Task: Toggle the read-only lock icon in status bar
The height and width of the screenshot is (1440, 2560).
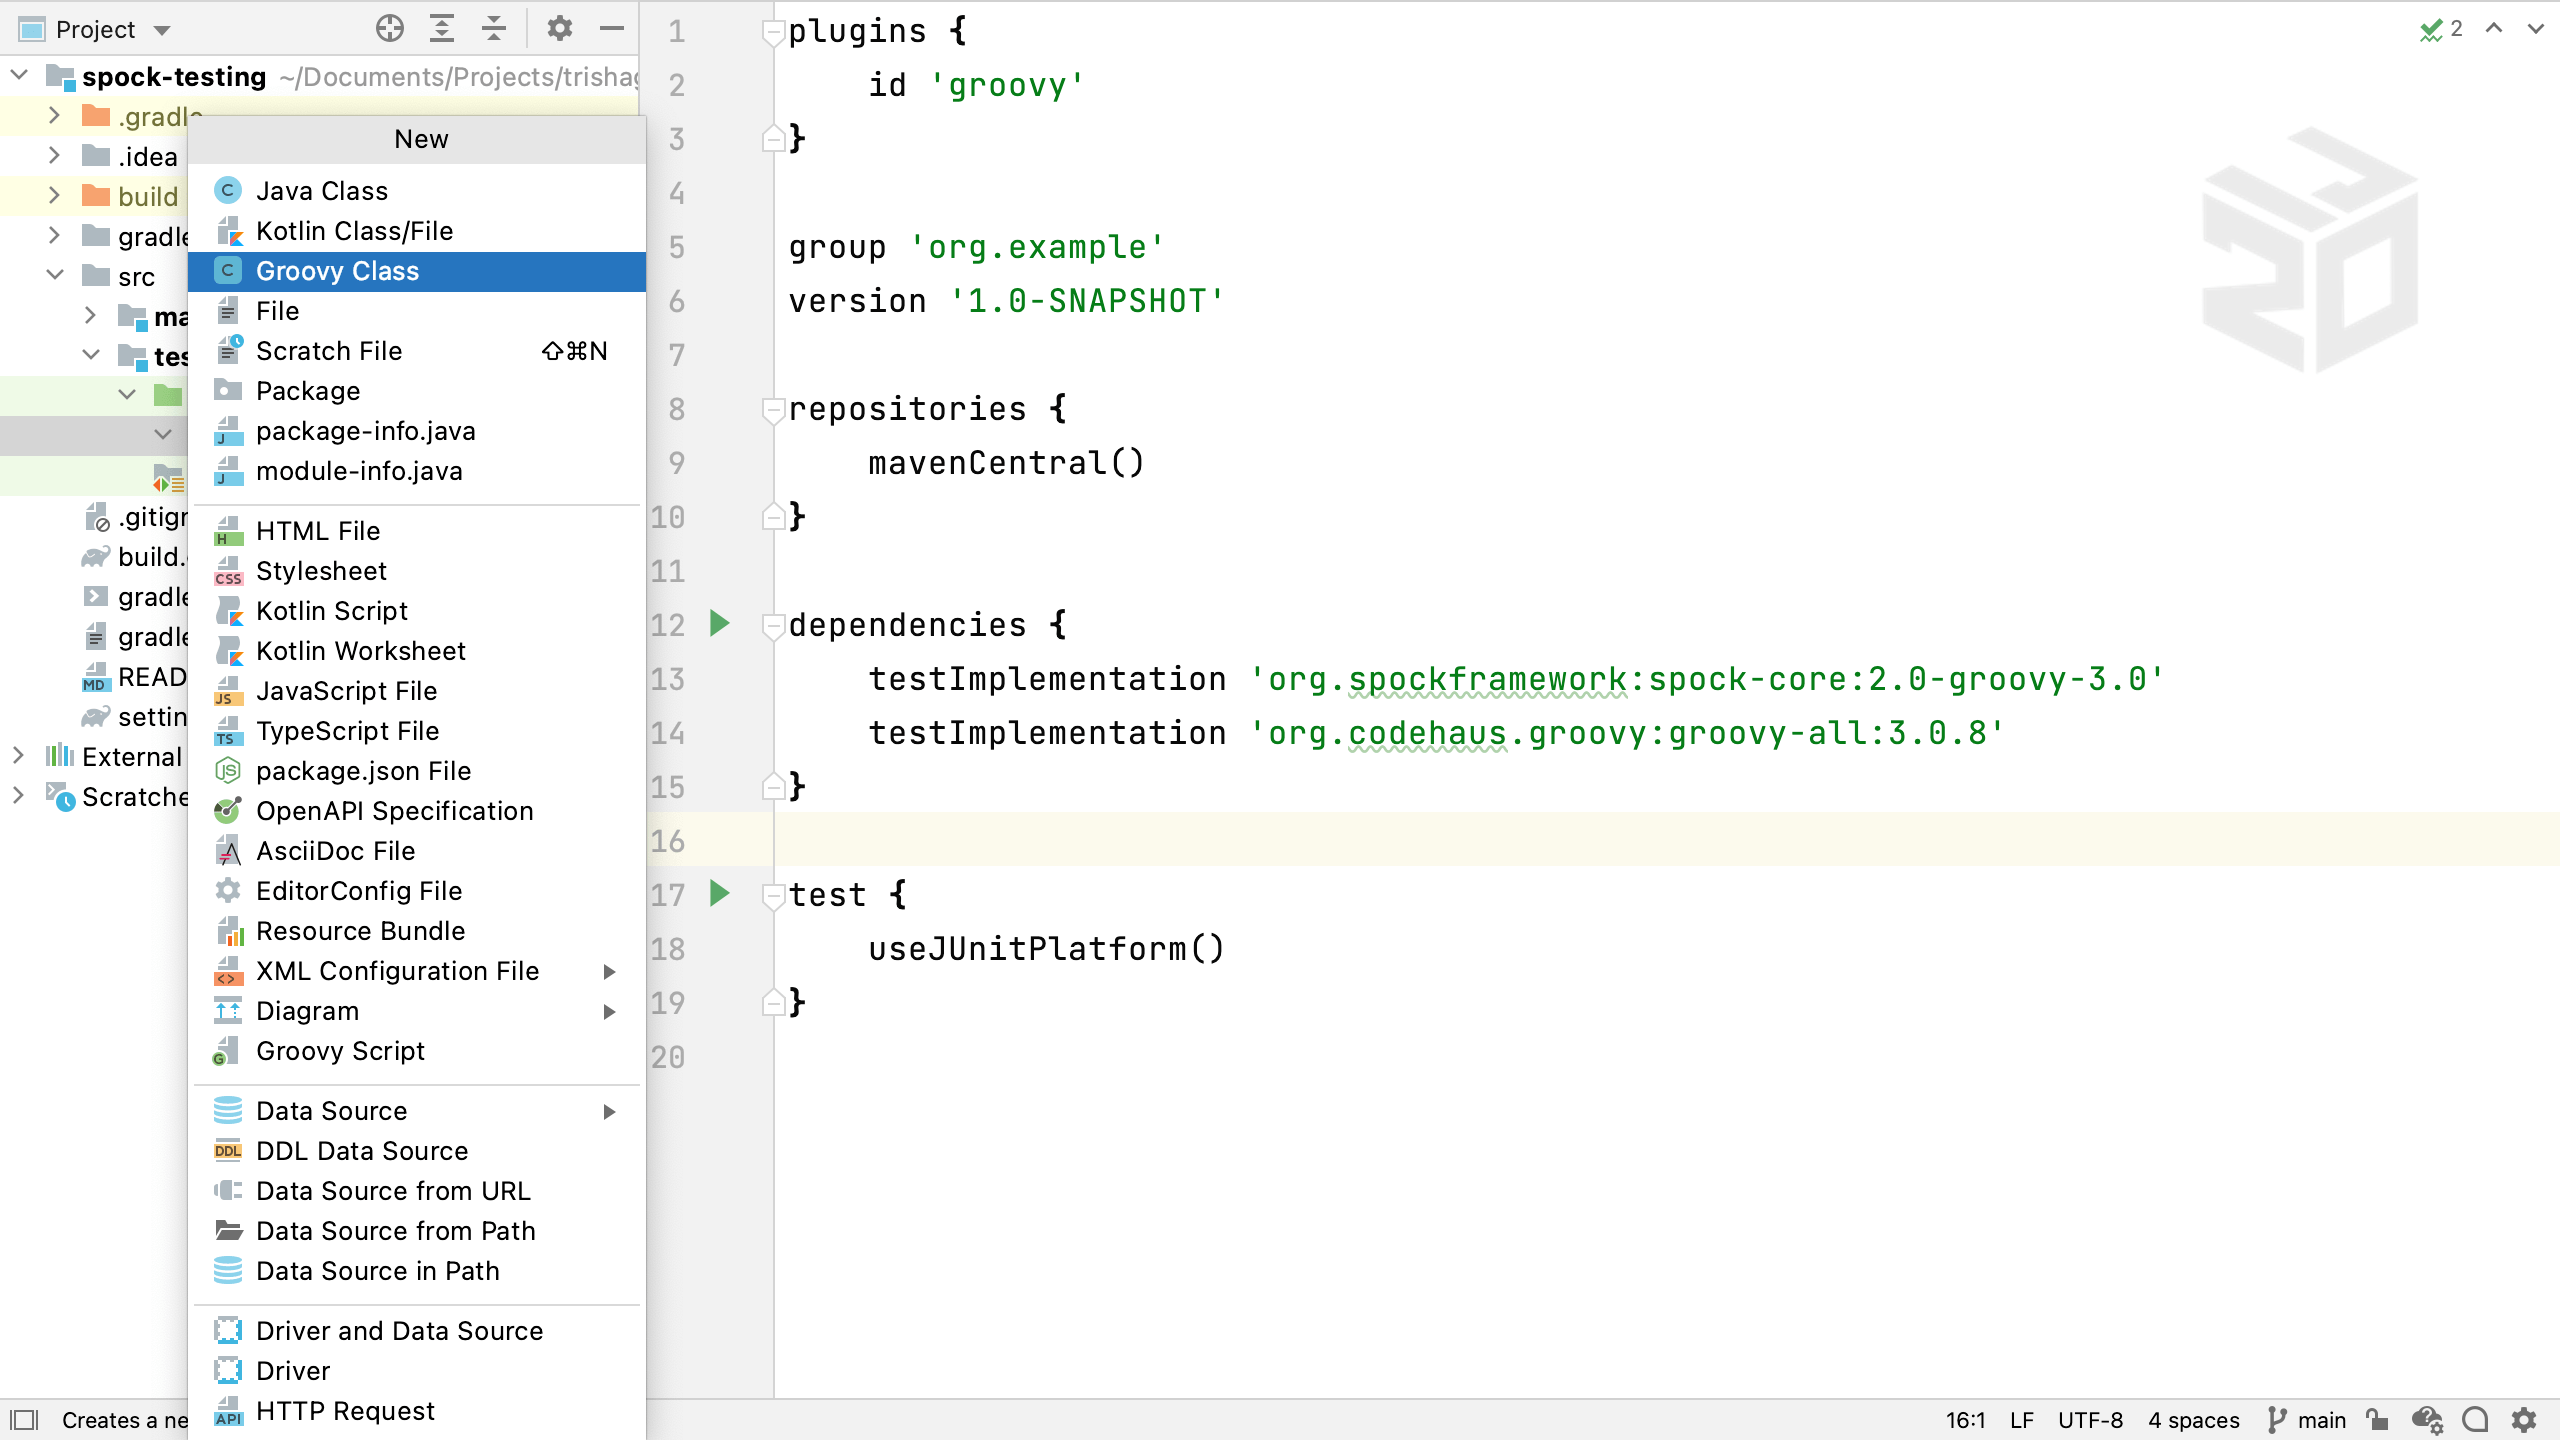Action: (2377, 1420)
